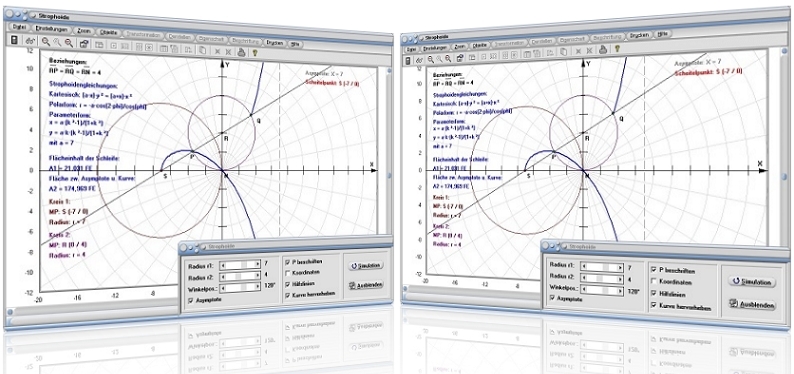Enable 'Koordinaten' checkbox in right control panel
This screenshot has height=374, width=794.
pos(654,281)
